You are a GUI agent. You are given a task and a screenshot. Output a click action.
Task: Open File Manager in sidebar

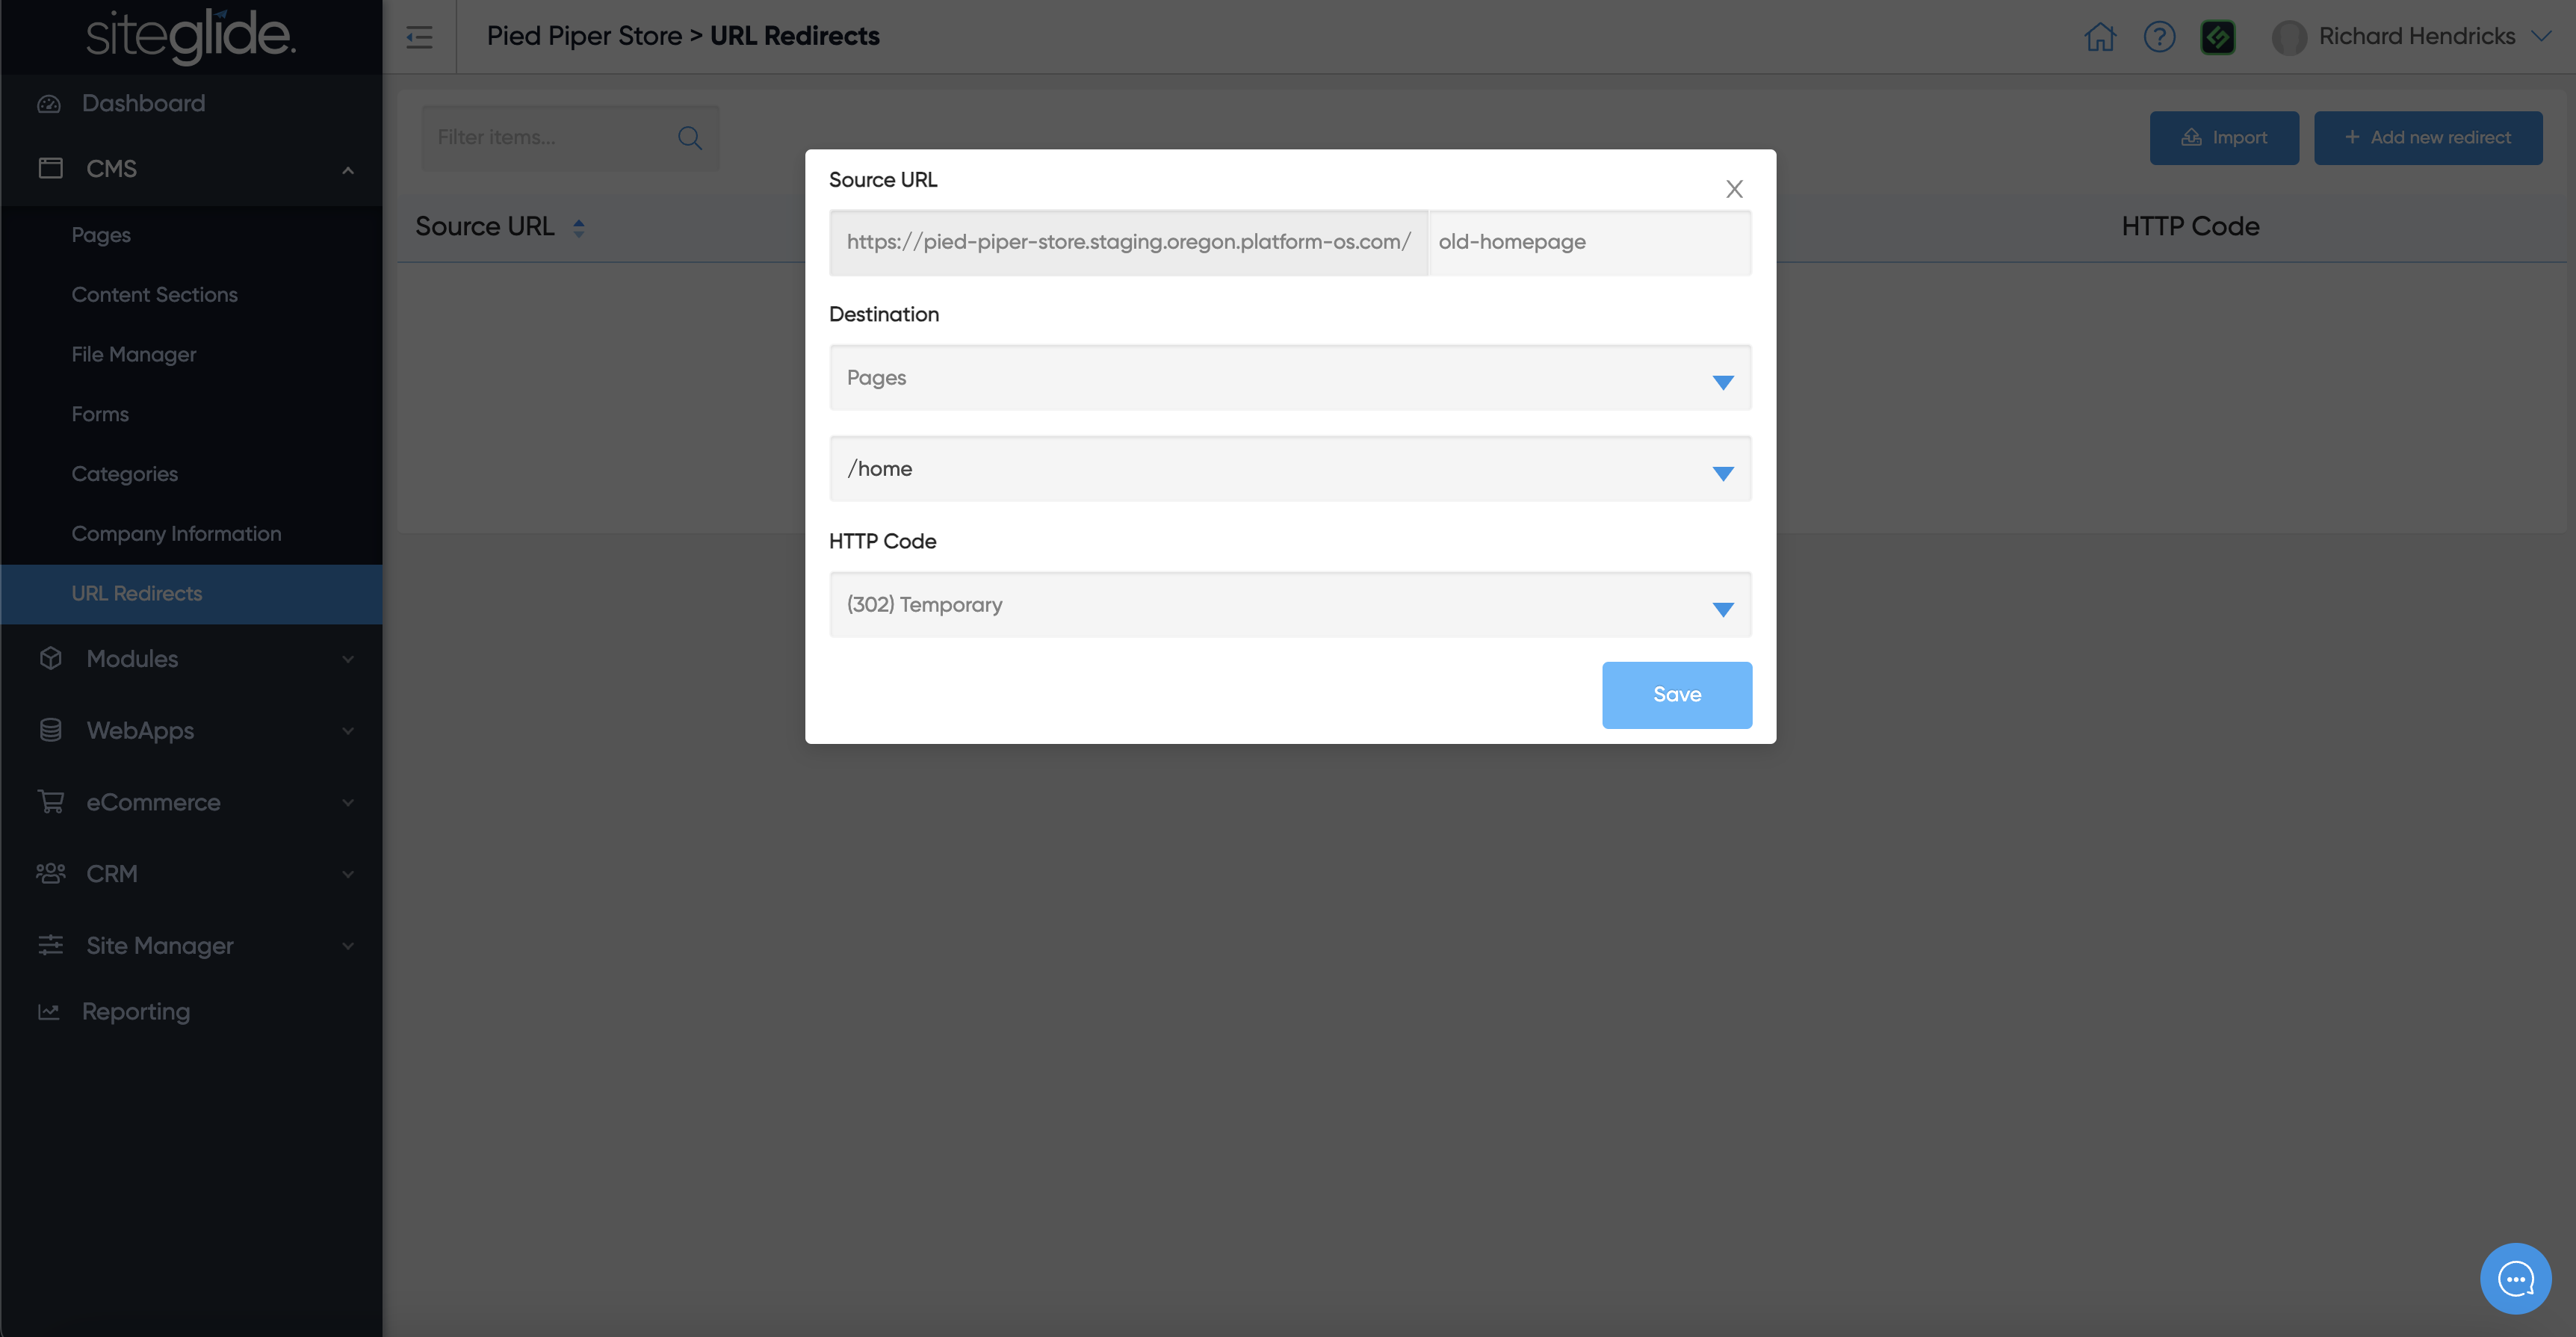[134, 354]
